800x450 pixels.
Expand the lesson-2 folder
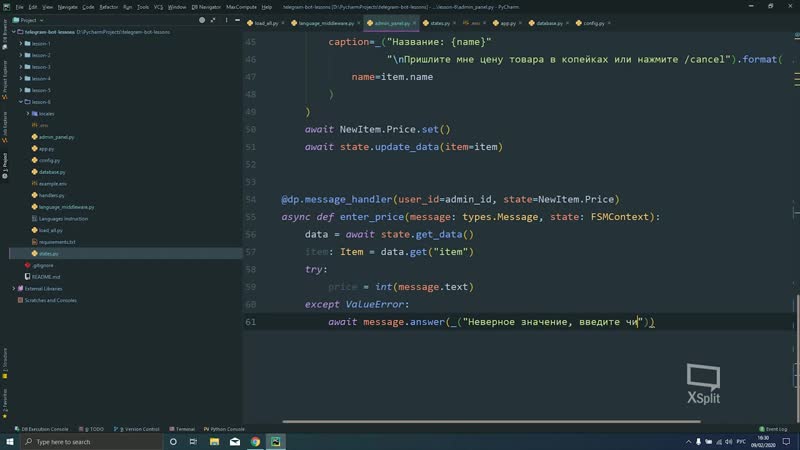click(21, 55)
